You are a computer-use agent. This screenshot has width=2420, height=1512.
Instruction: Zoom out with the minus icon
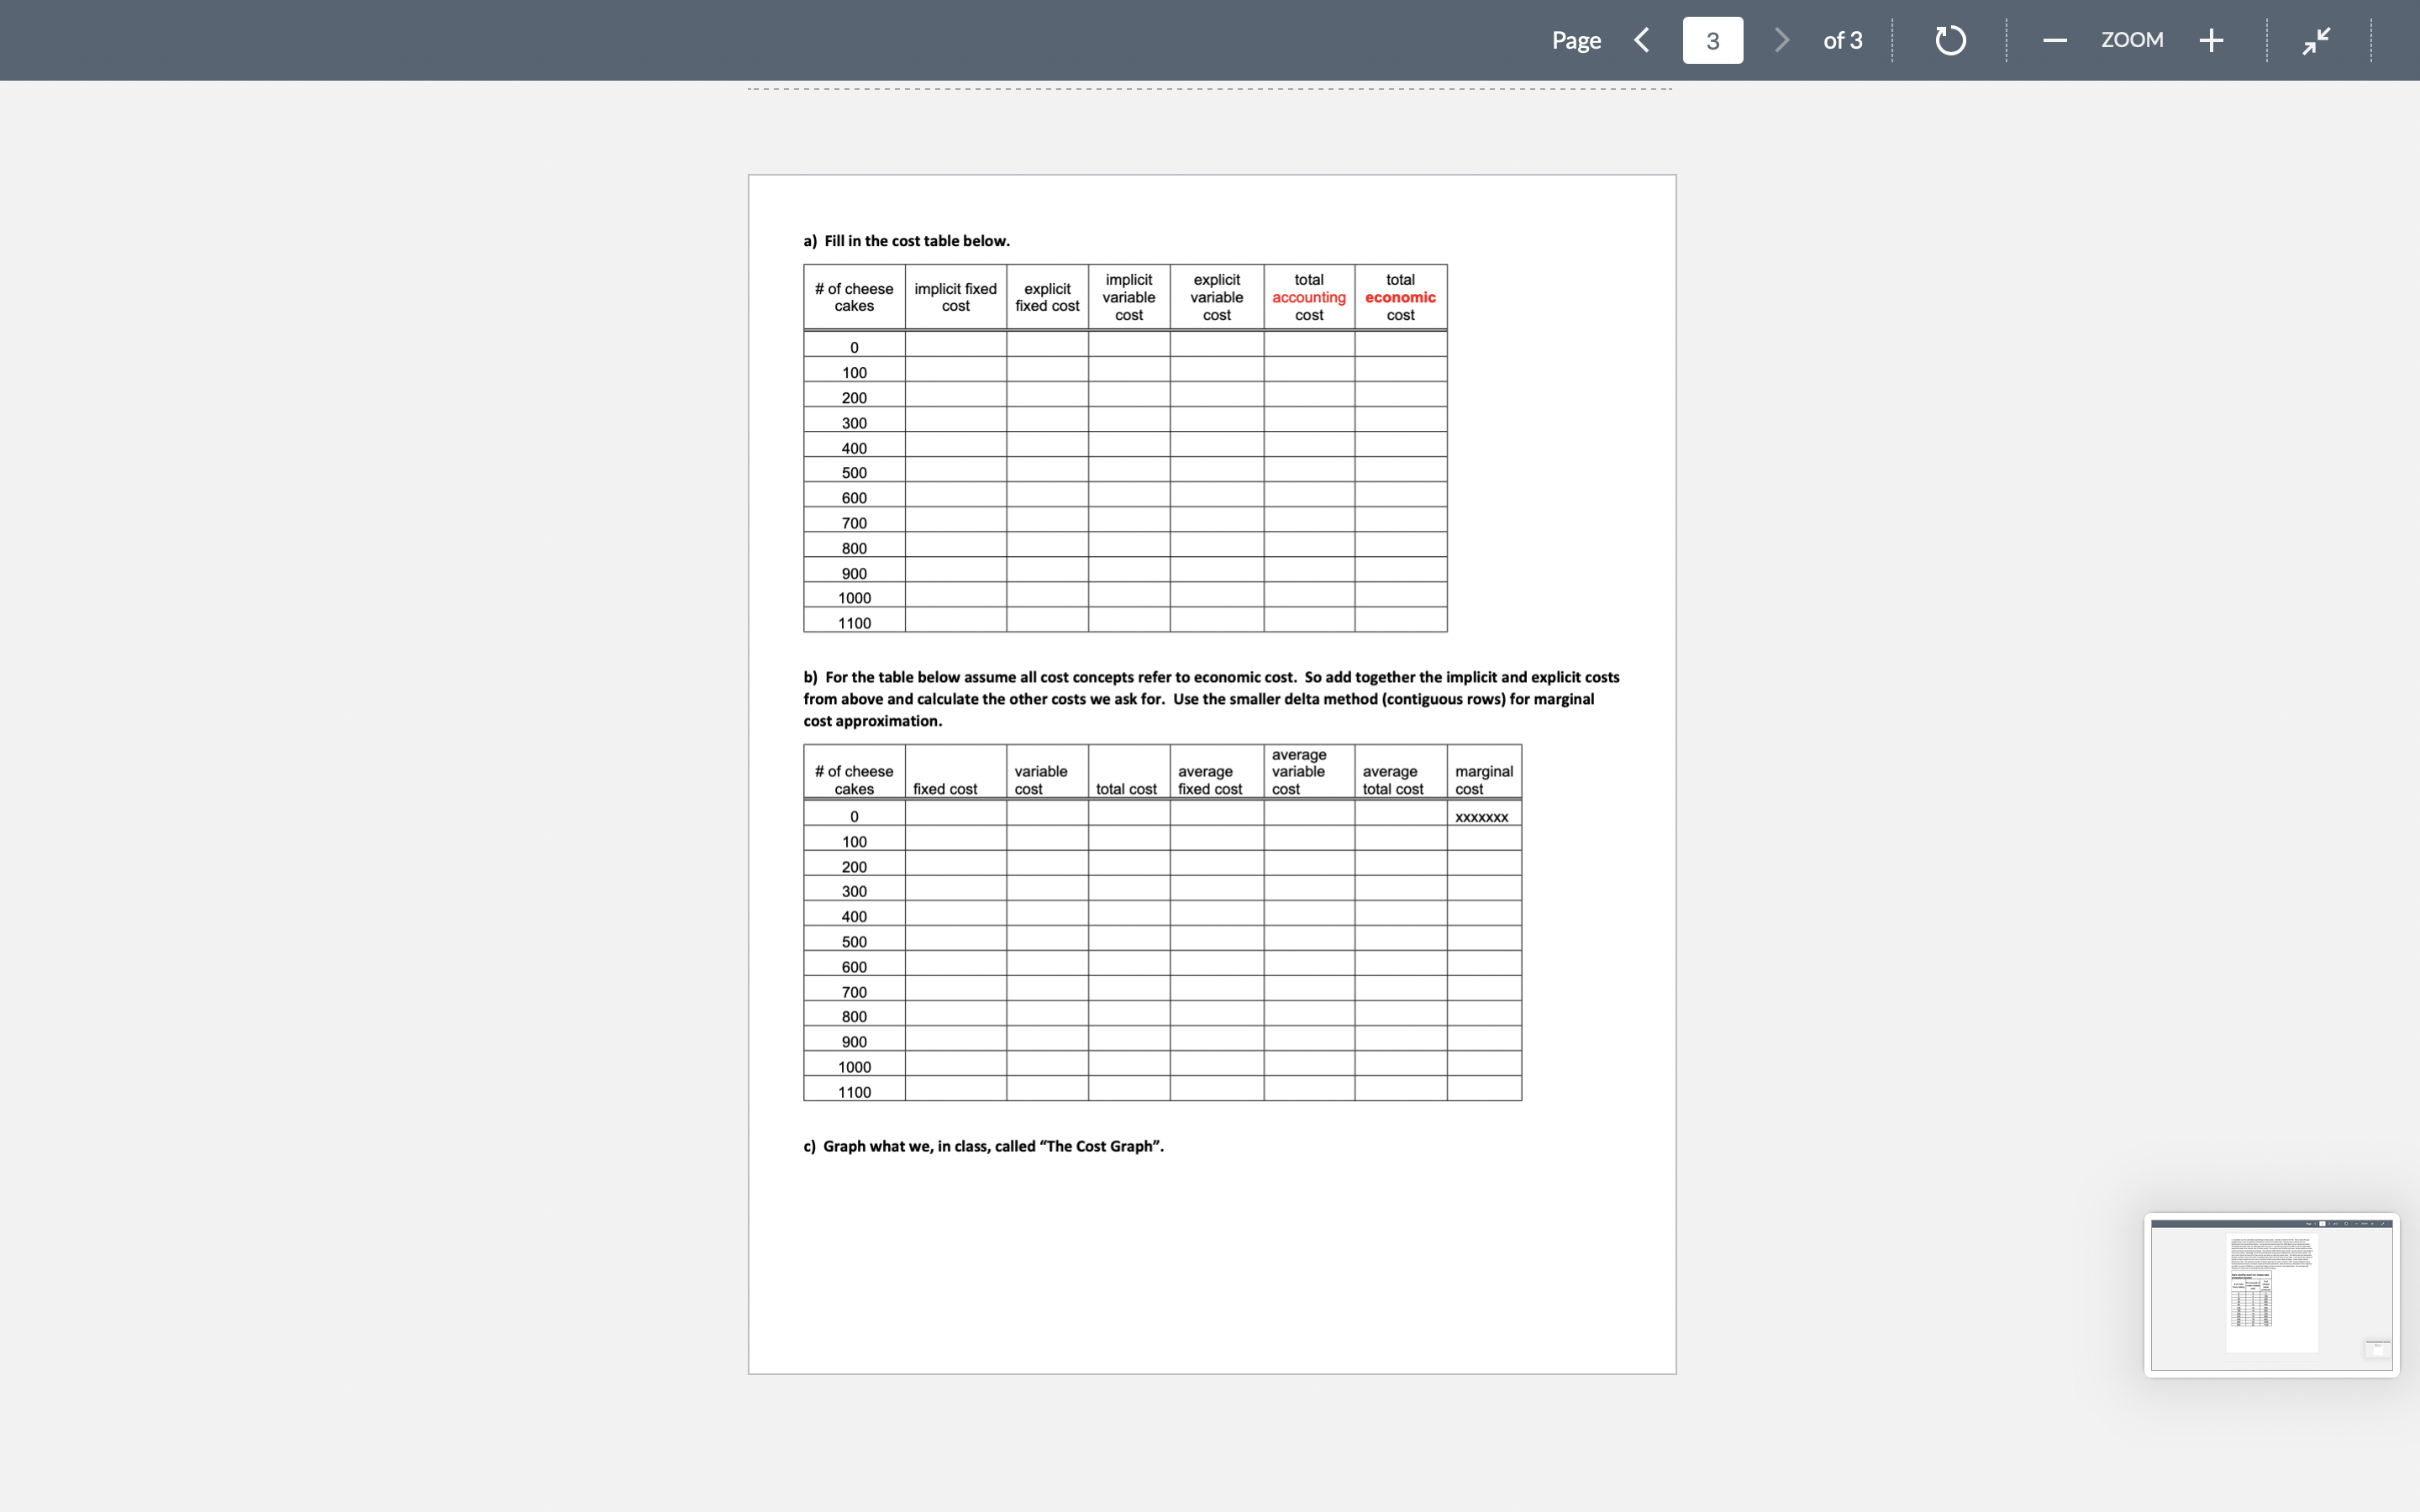pyautogui.click(x=2055, y=40)
